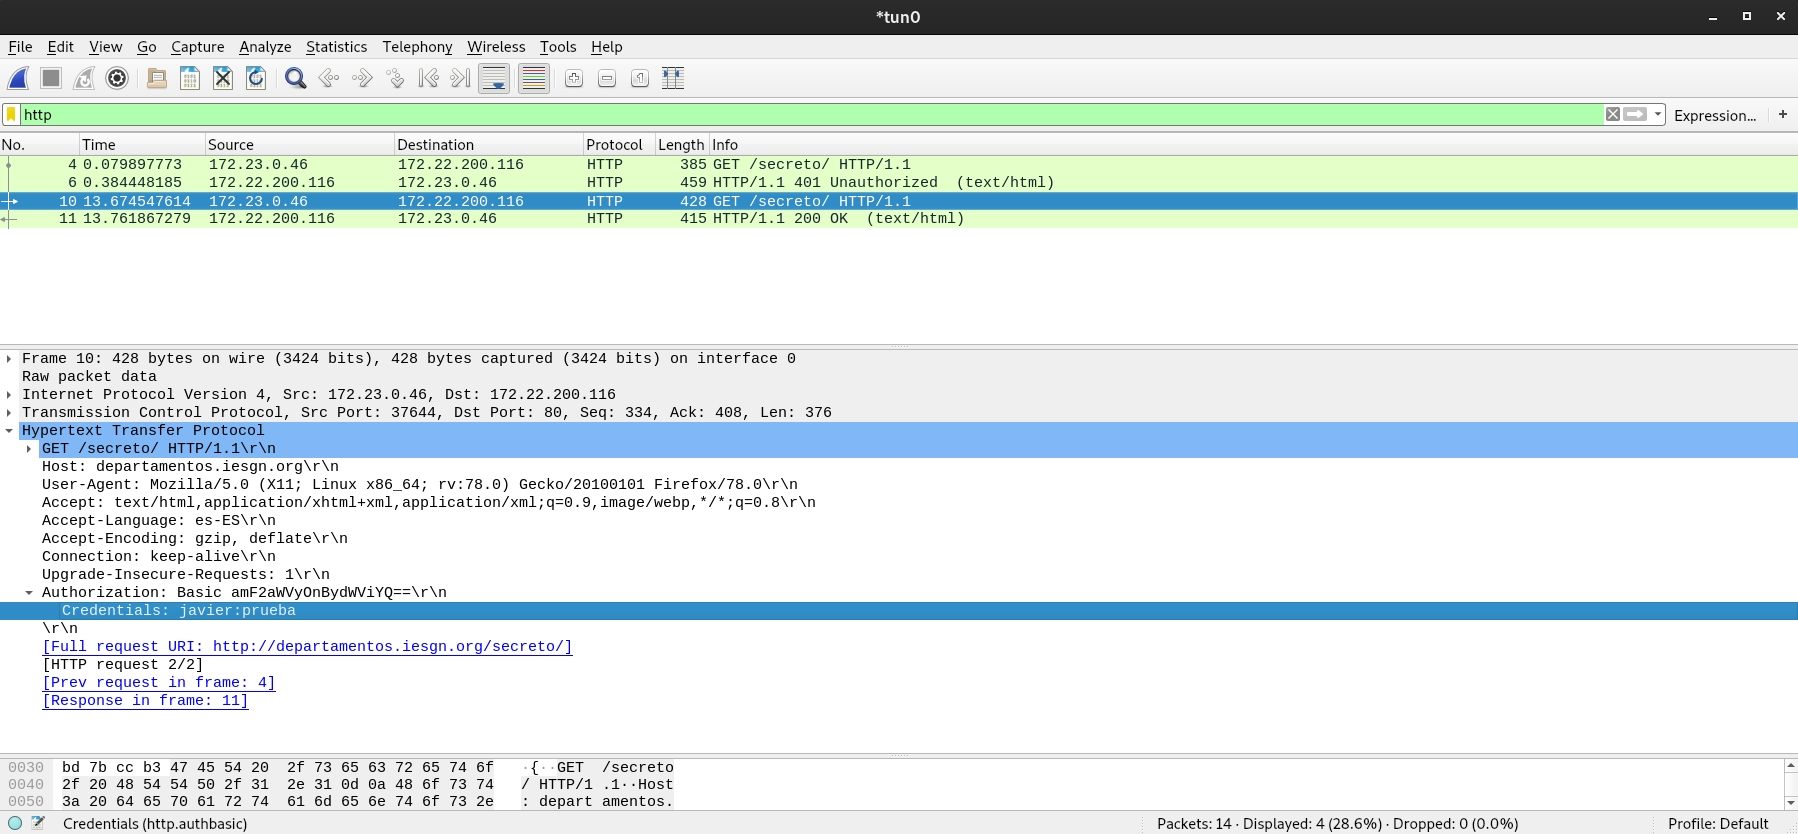Jump to the first packet
This screenshot has height=834, width=1798.
pos(428,78)
